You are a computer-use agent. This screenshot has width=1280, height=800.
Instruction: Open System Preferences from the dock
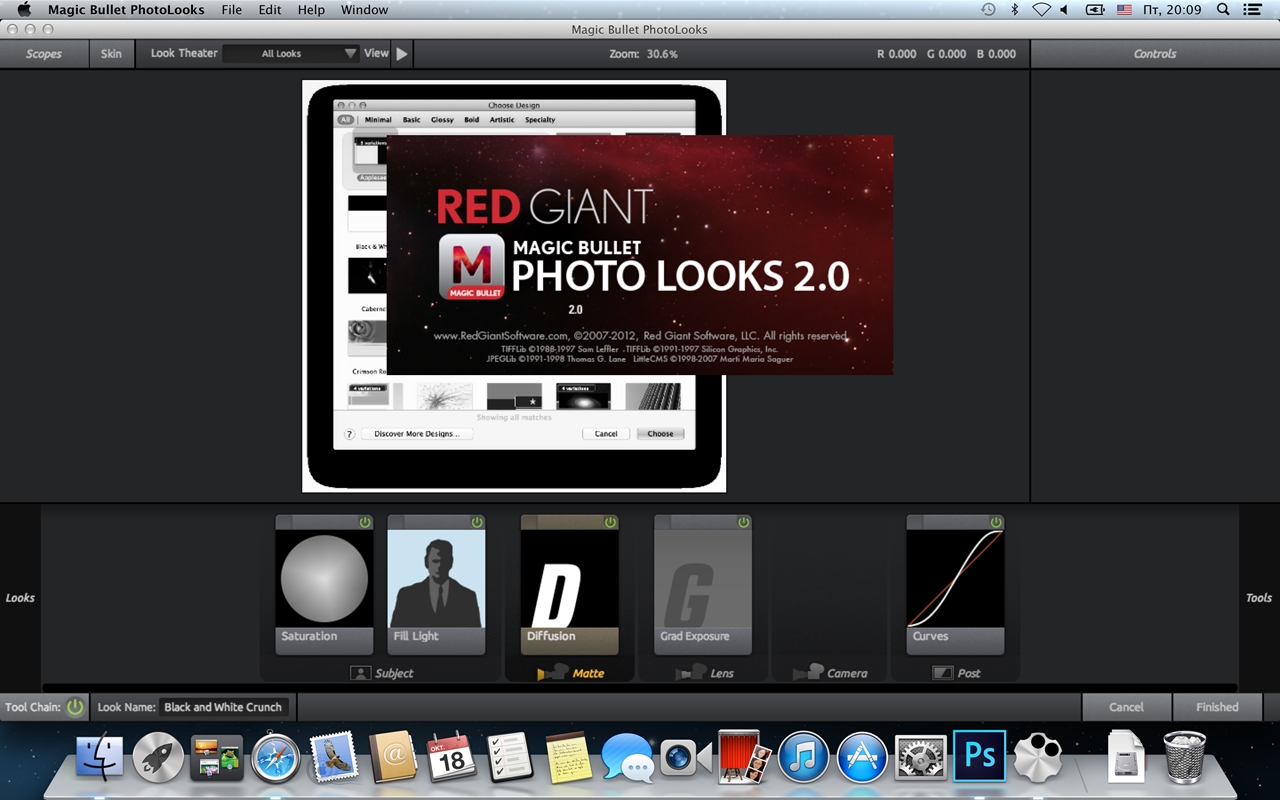pos(920,759)
